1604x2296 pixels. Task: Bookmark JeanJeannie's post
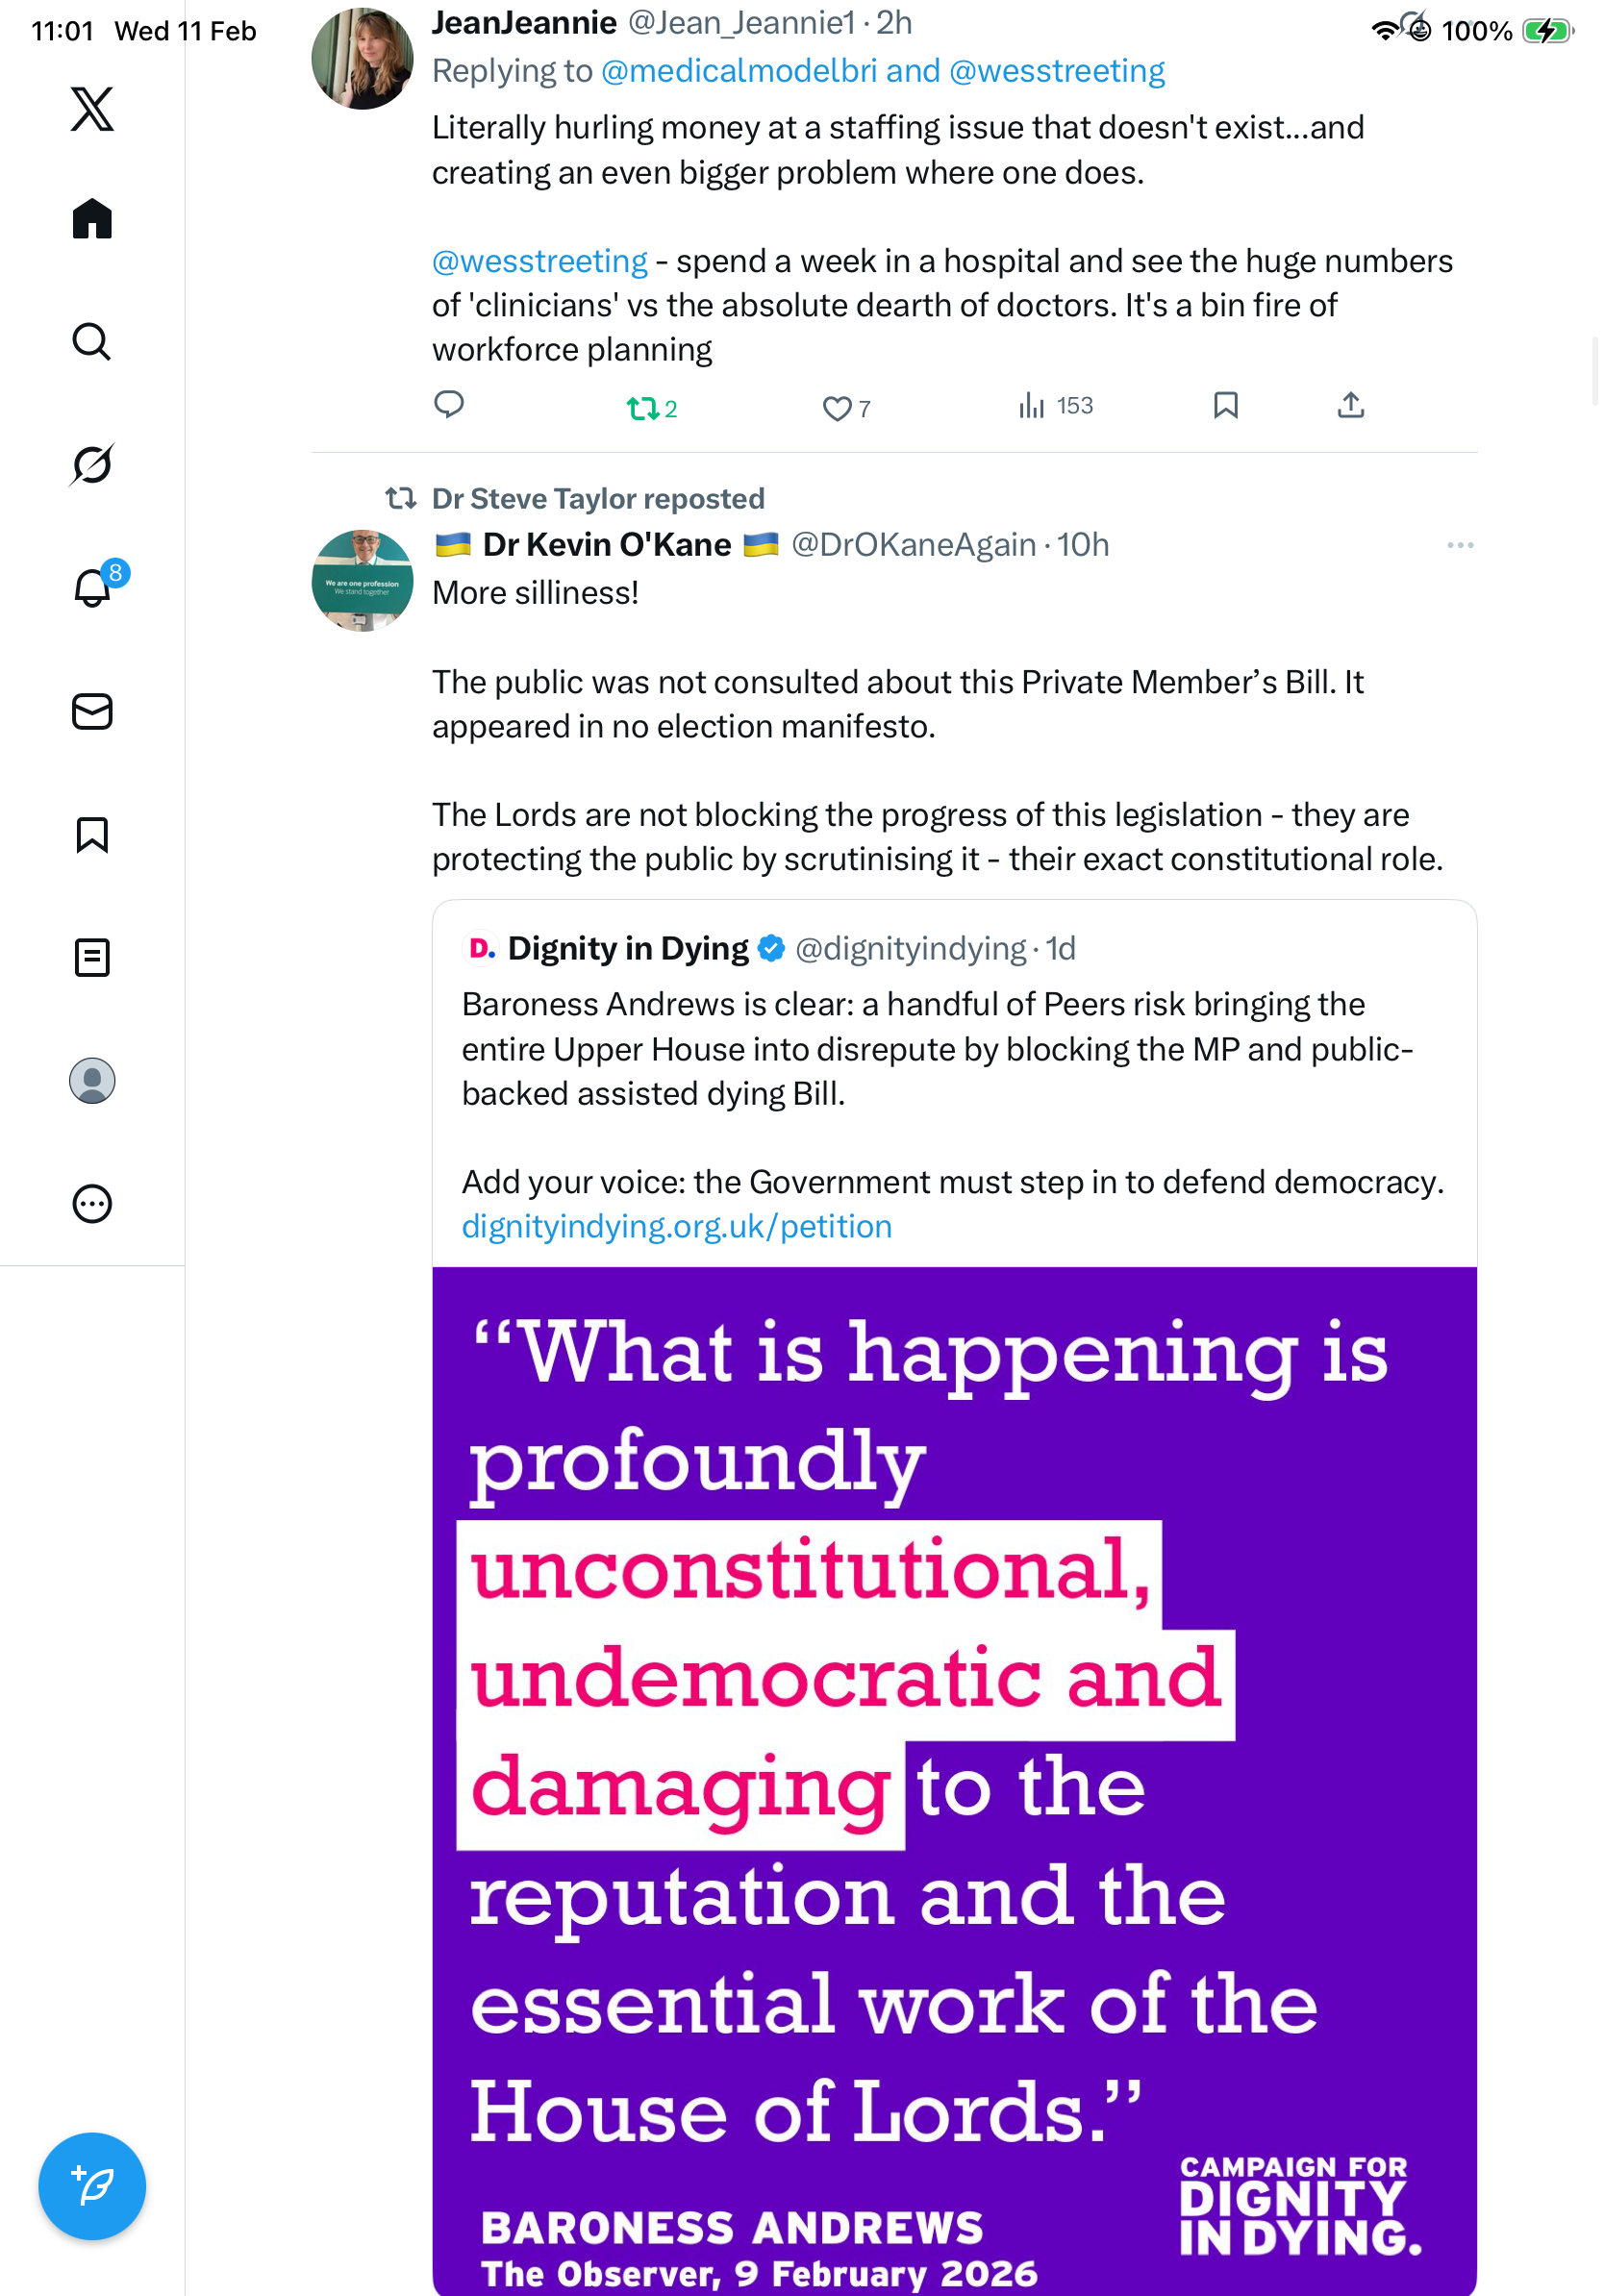click(x=1226, y=405)
